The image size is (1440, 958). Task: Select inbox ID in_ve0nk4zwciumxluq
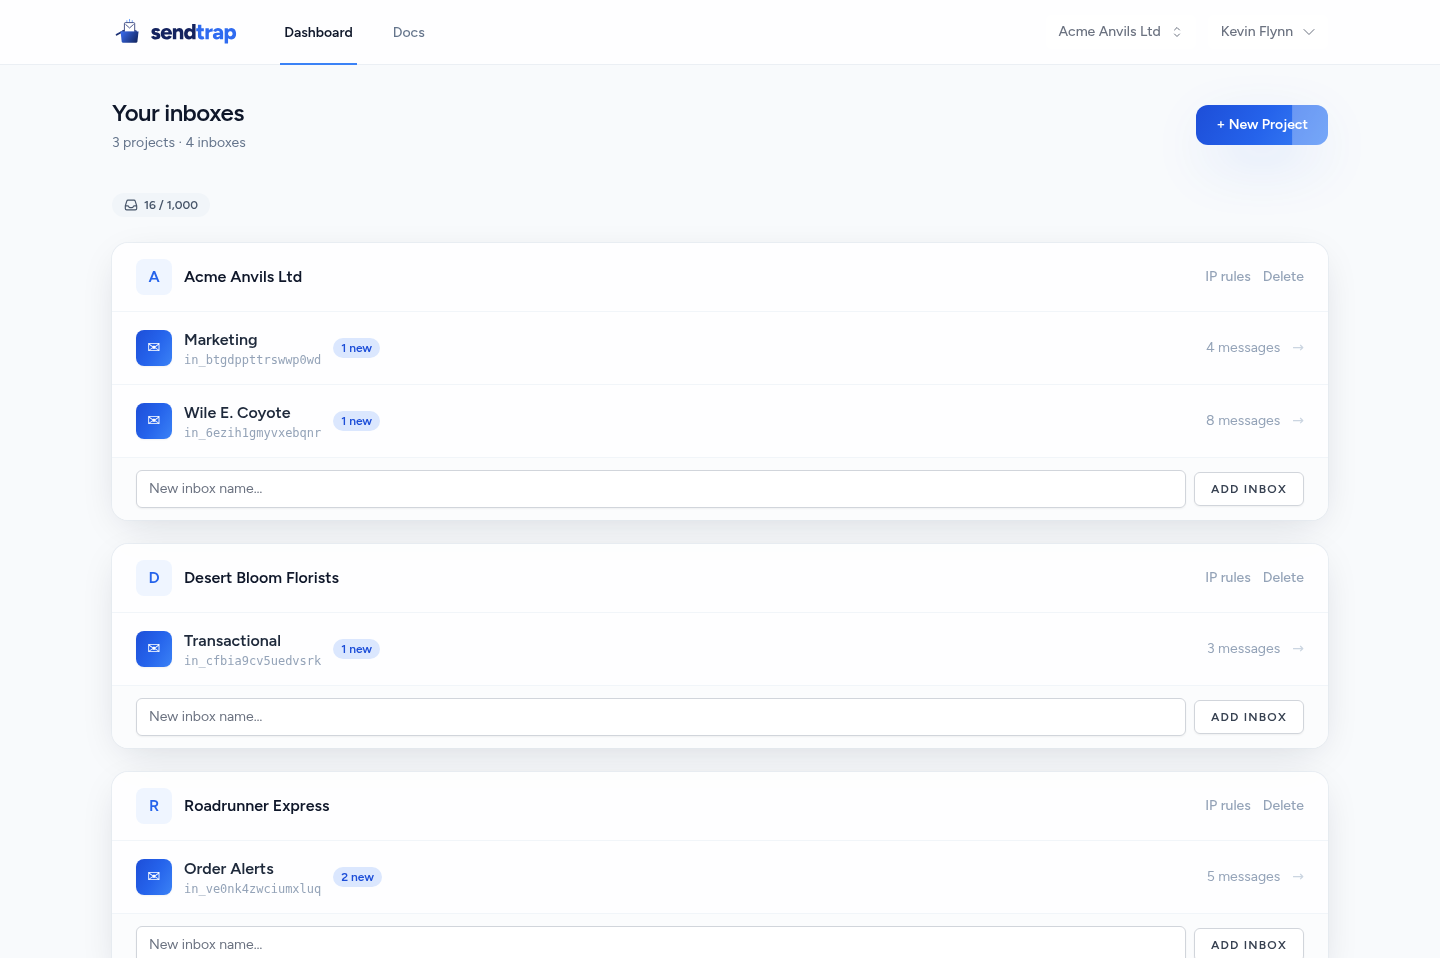pos(253,889)
